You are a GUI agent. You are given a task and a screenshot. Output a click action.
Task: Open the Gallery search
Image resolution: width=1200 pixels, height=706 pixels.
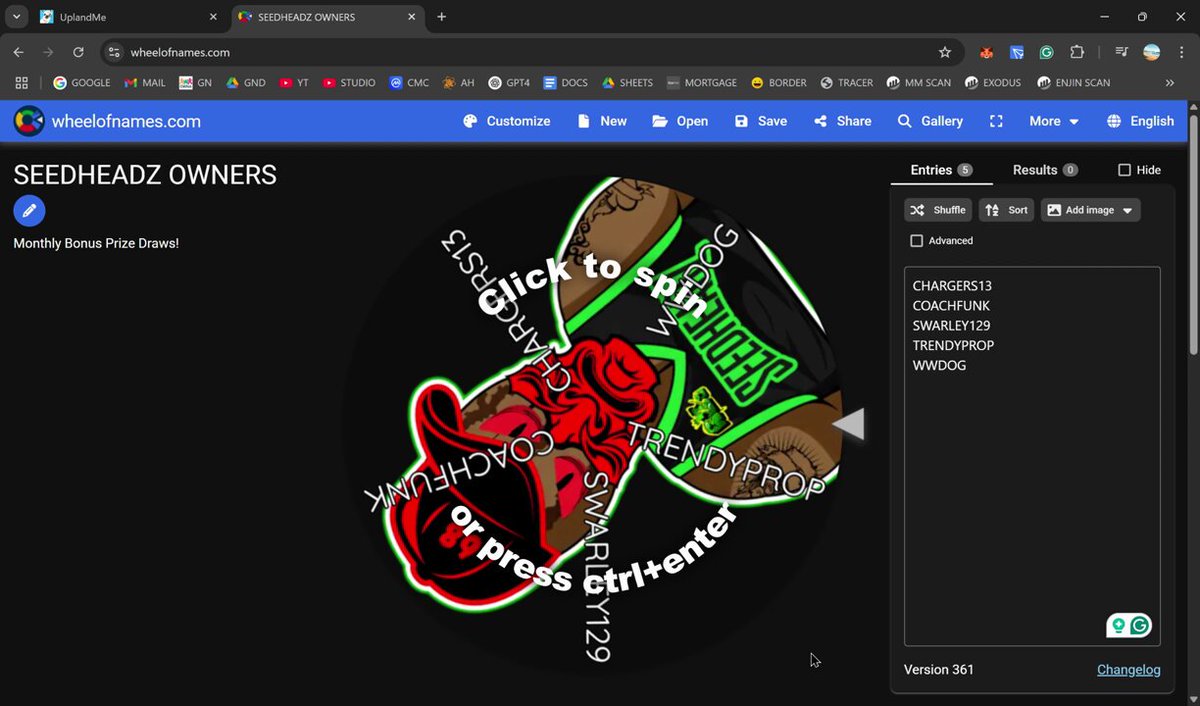click(930, 121)
